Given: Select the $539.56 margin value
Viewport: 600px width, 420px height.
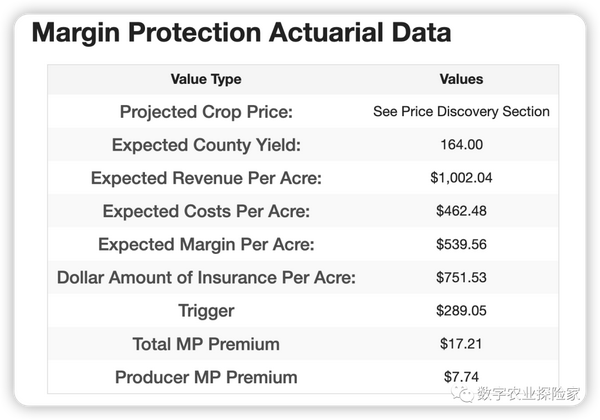Looking at the screenshot, I should tap(461, 244).
